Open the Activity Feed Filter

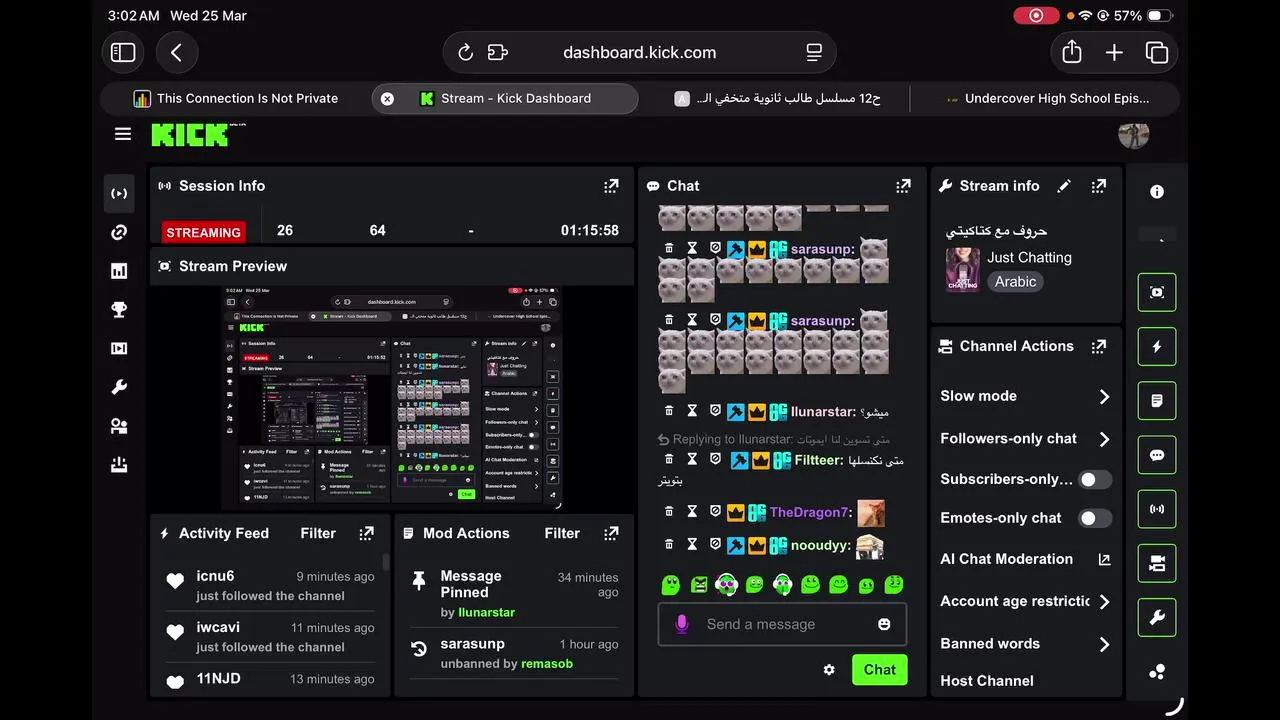point(318,534)
